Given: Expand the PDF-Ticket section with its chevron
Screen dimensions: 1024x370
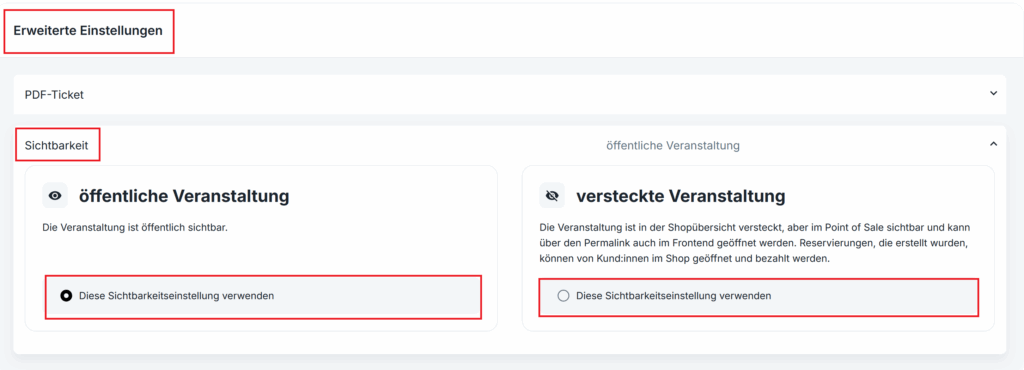Looking at the screenshot, I should 993,93.
